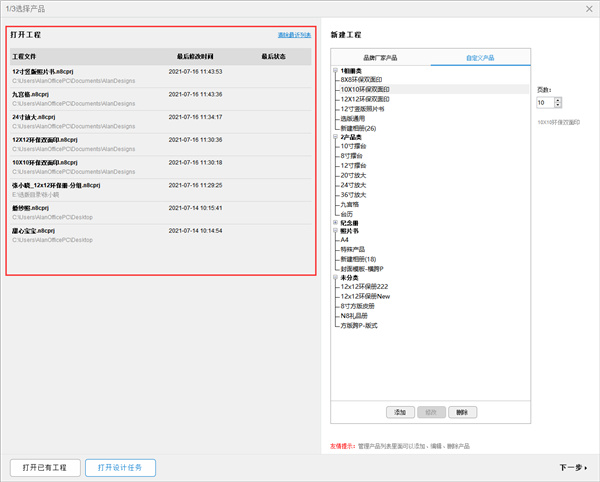Click the 添加 button

coord(400,412)
